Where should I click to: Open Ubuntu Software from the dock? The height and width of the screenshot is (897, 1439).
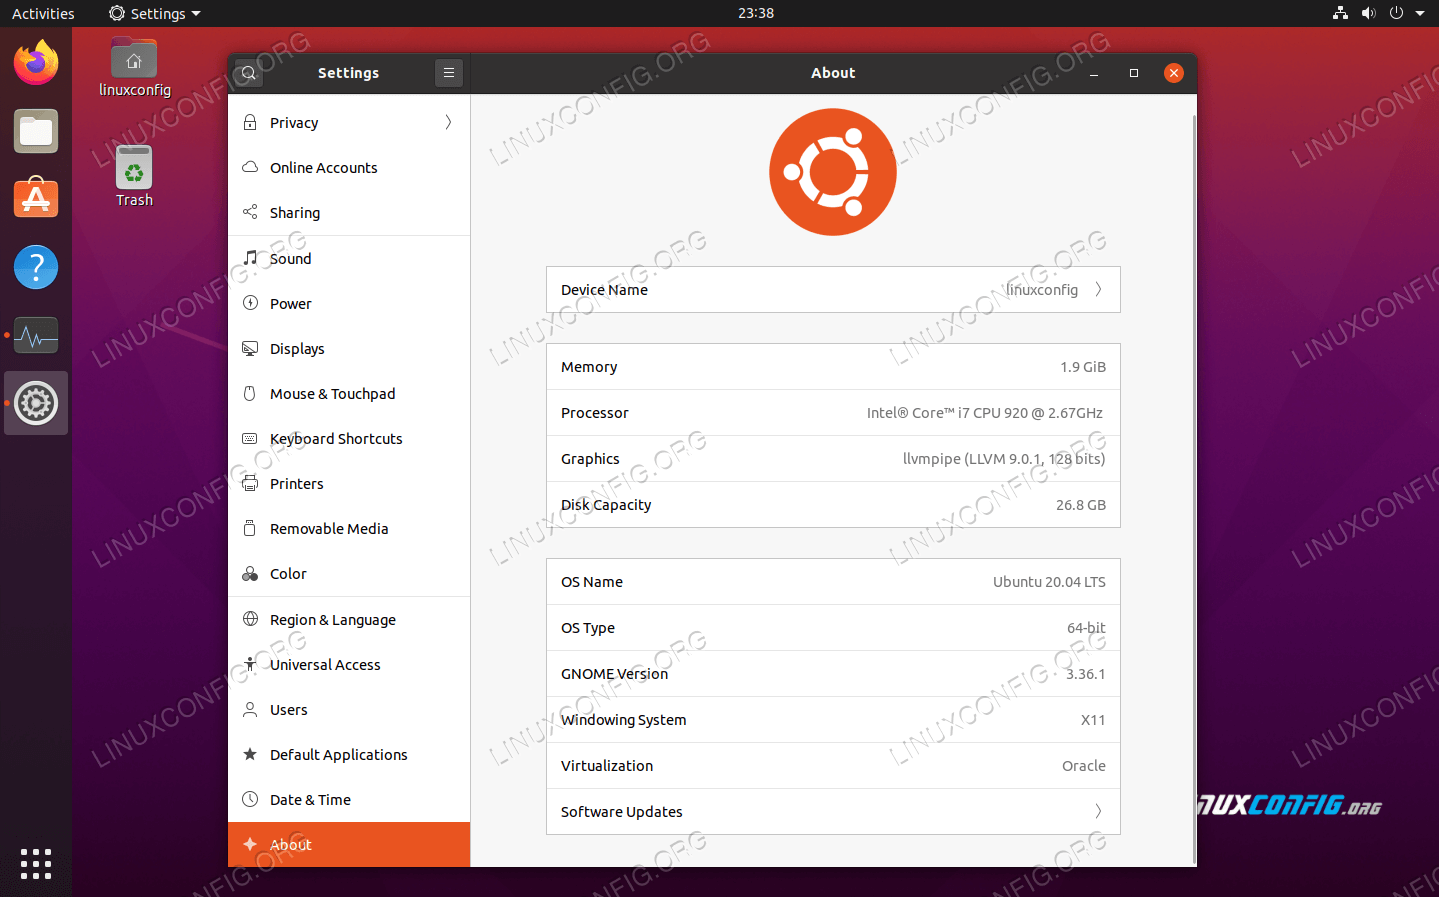point(36,199)
